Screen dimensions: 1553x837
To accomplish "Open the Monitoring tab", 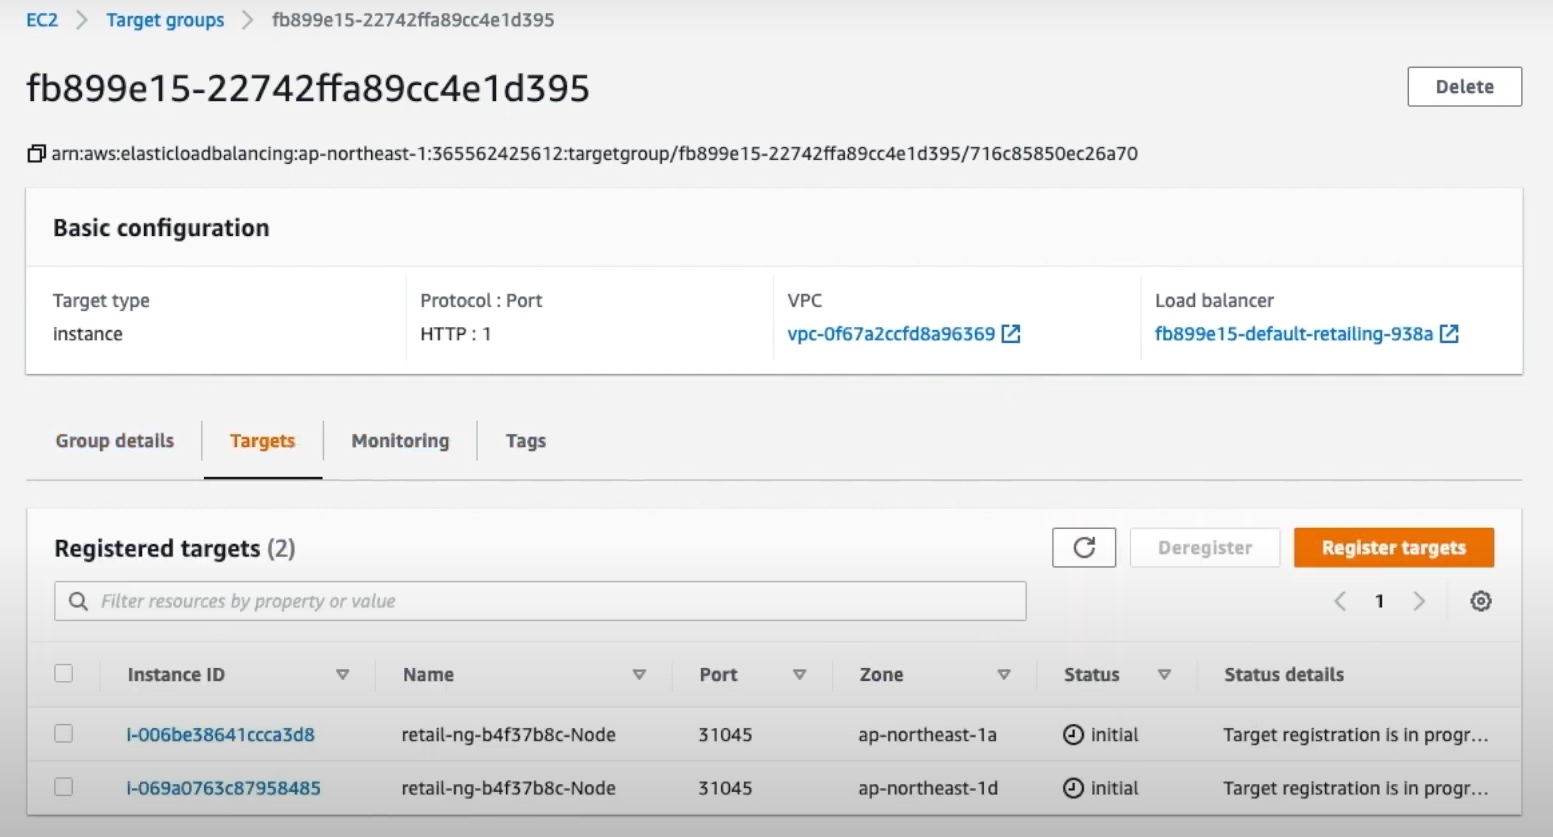I will [400, 441].
